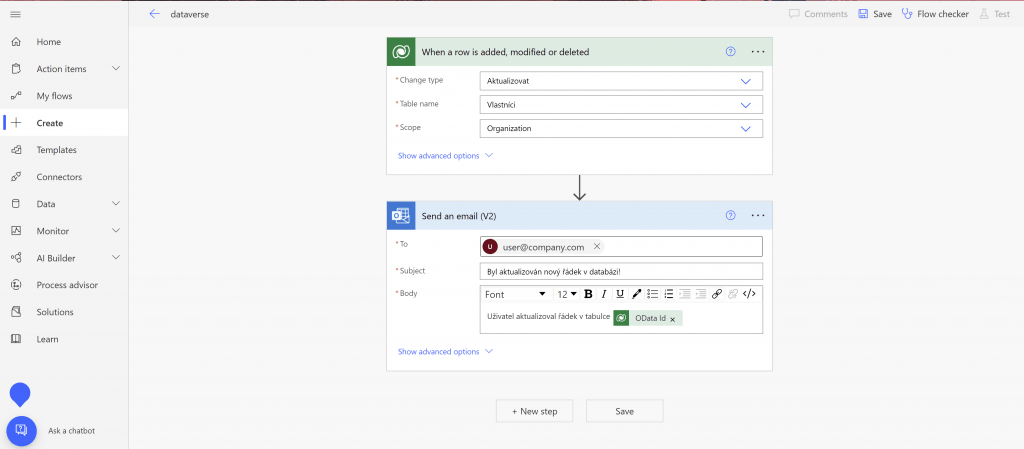Click the New step button
The image size is (1024, 449).
pos(534,411)
